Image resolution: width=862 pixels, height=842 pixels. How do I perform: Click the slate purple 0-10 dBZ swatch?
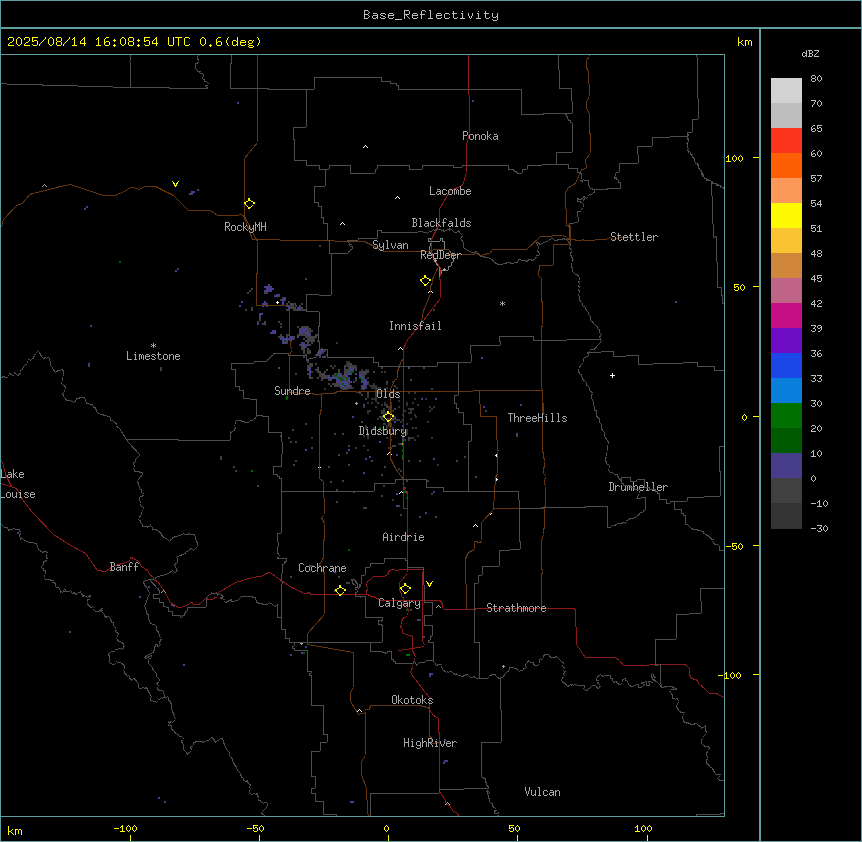pyautogui.click(x=786, y=466)
